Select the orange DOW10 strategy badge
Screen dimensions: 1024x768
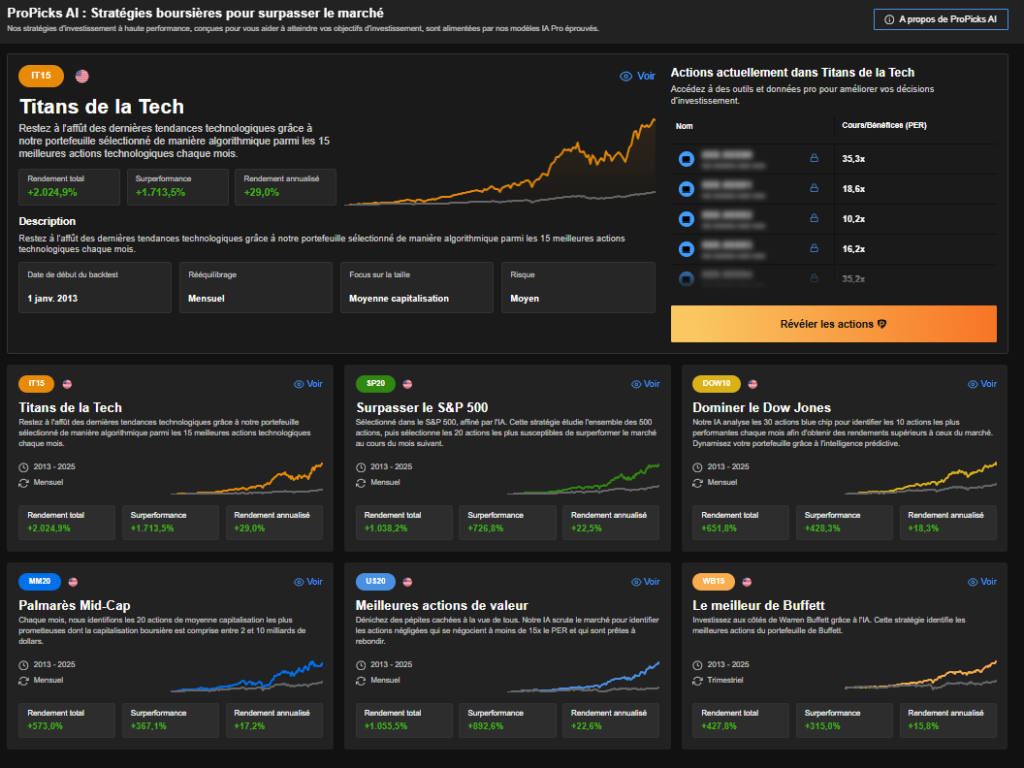point(716,384)
